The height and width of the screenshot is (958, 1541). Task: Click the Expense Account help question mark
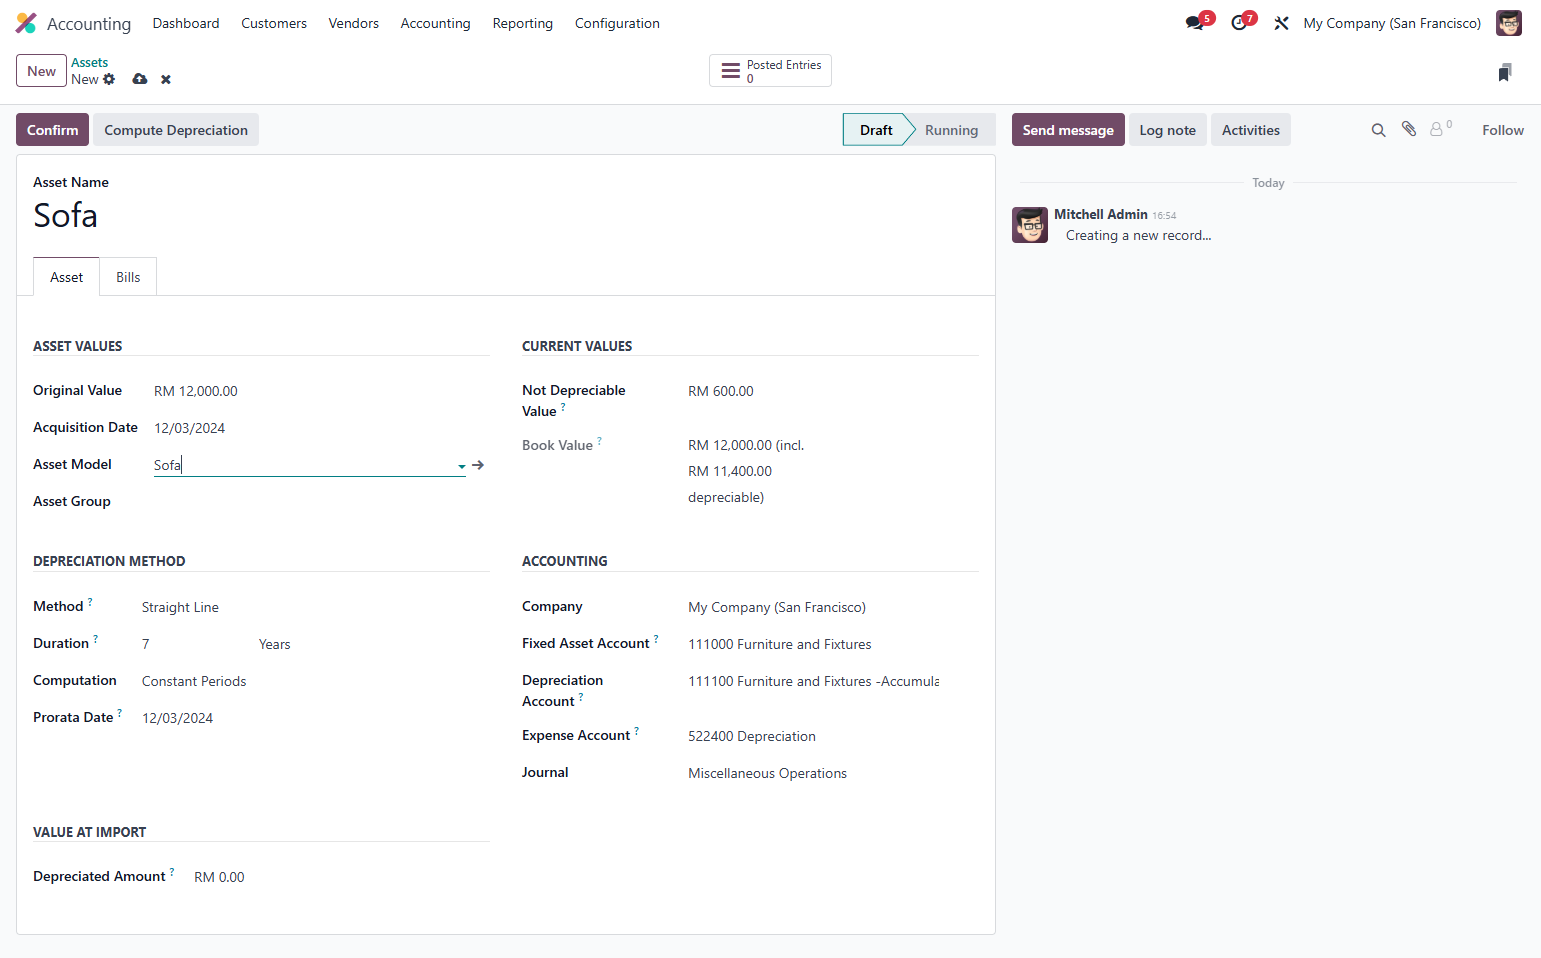tap(636, 731)
